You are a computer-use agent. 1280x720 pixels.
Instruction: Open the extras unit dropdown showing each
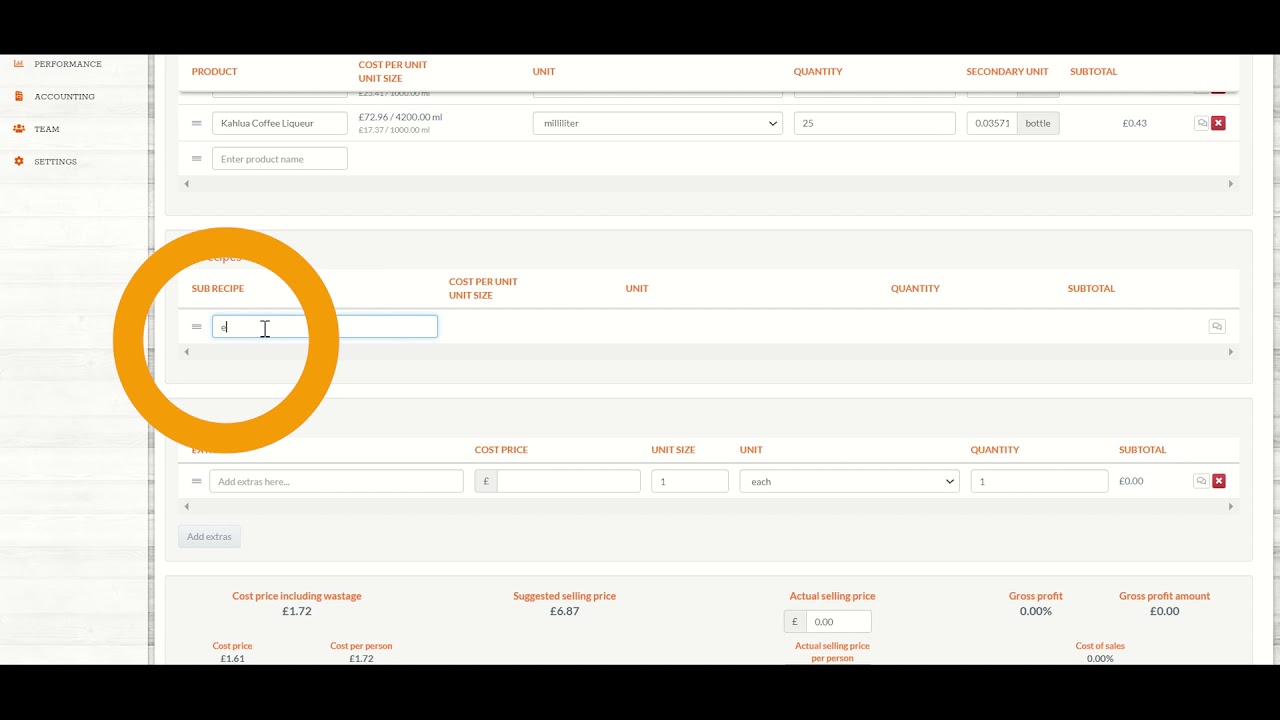(849, 481)
